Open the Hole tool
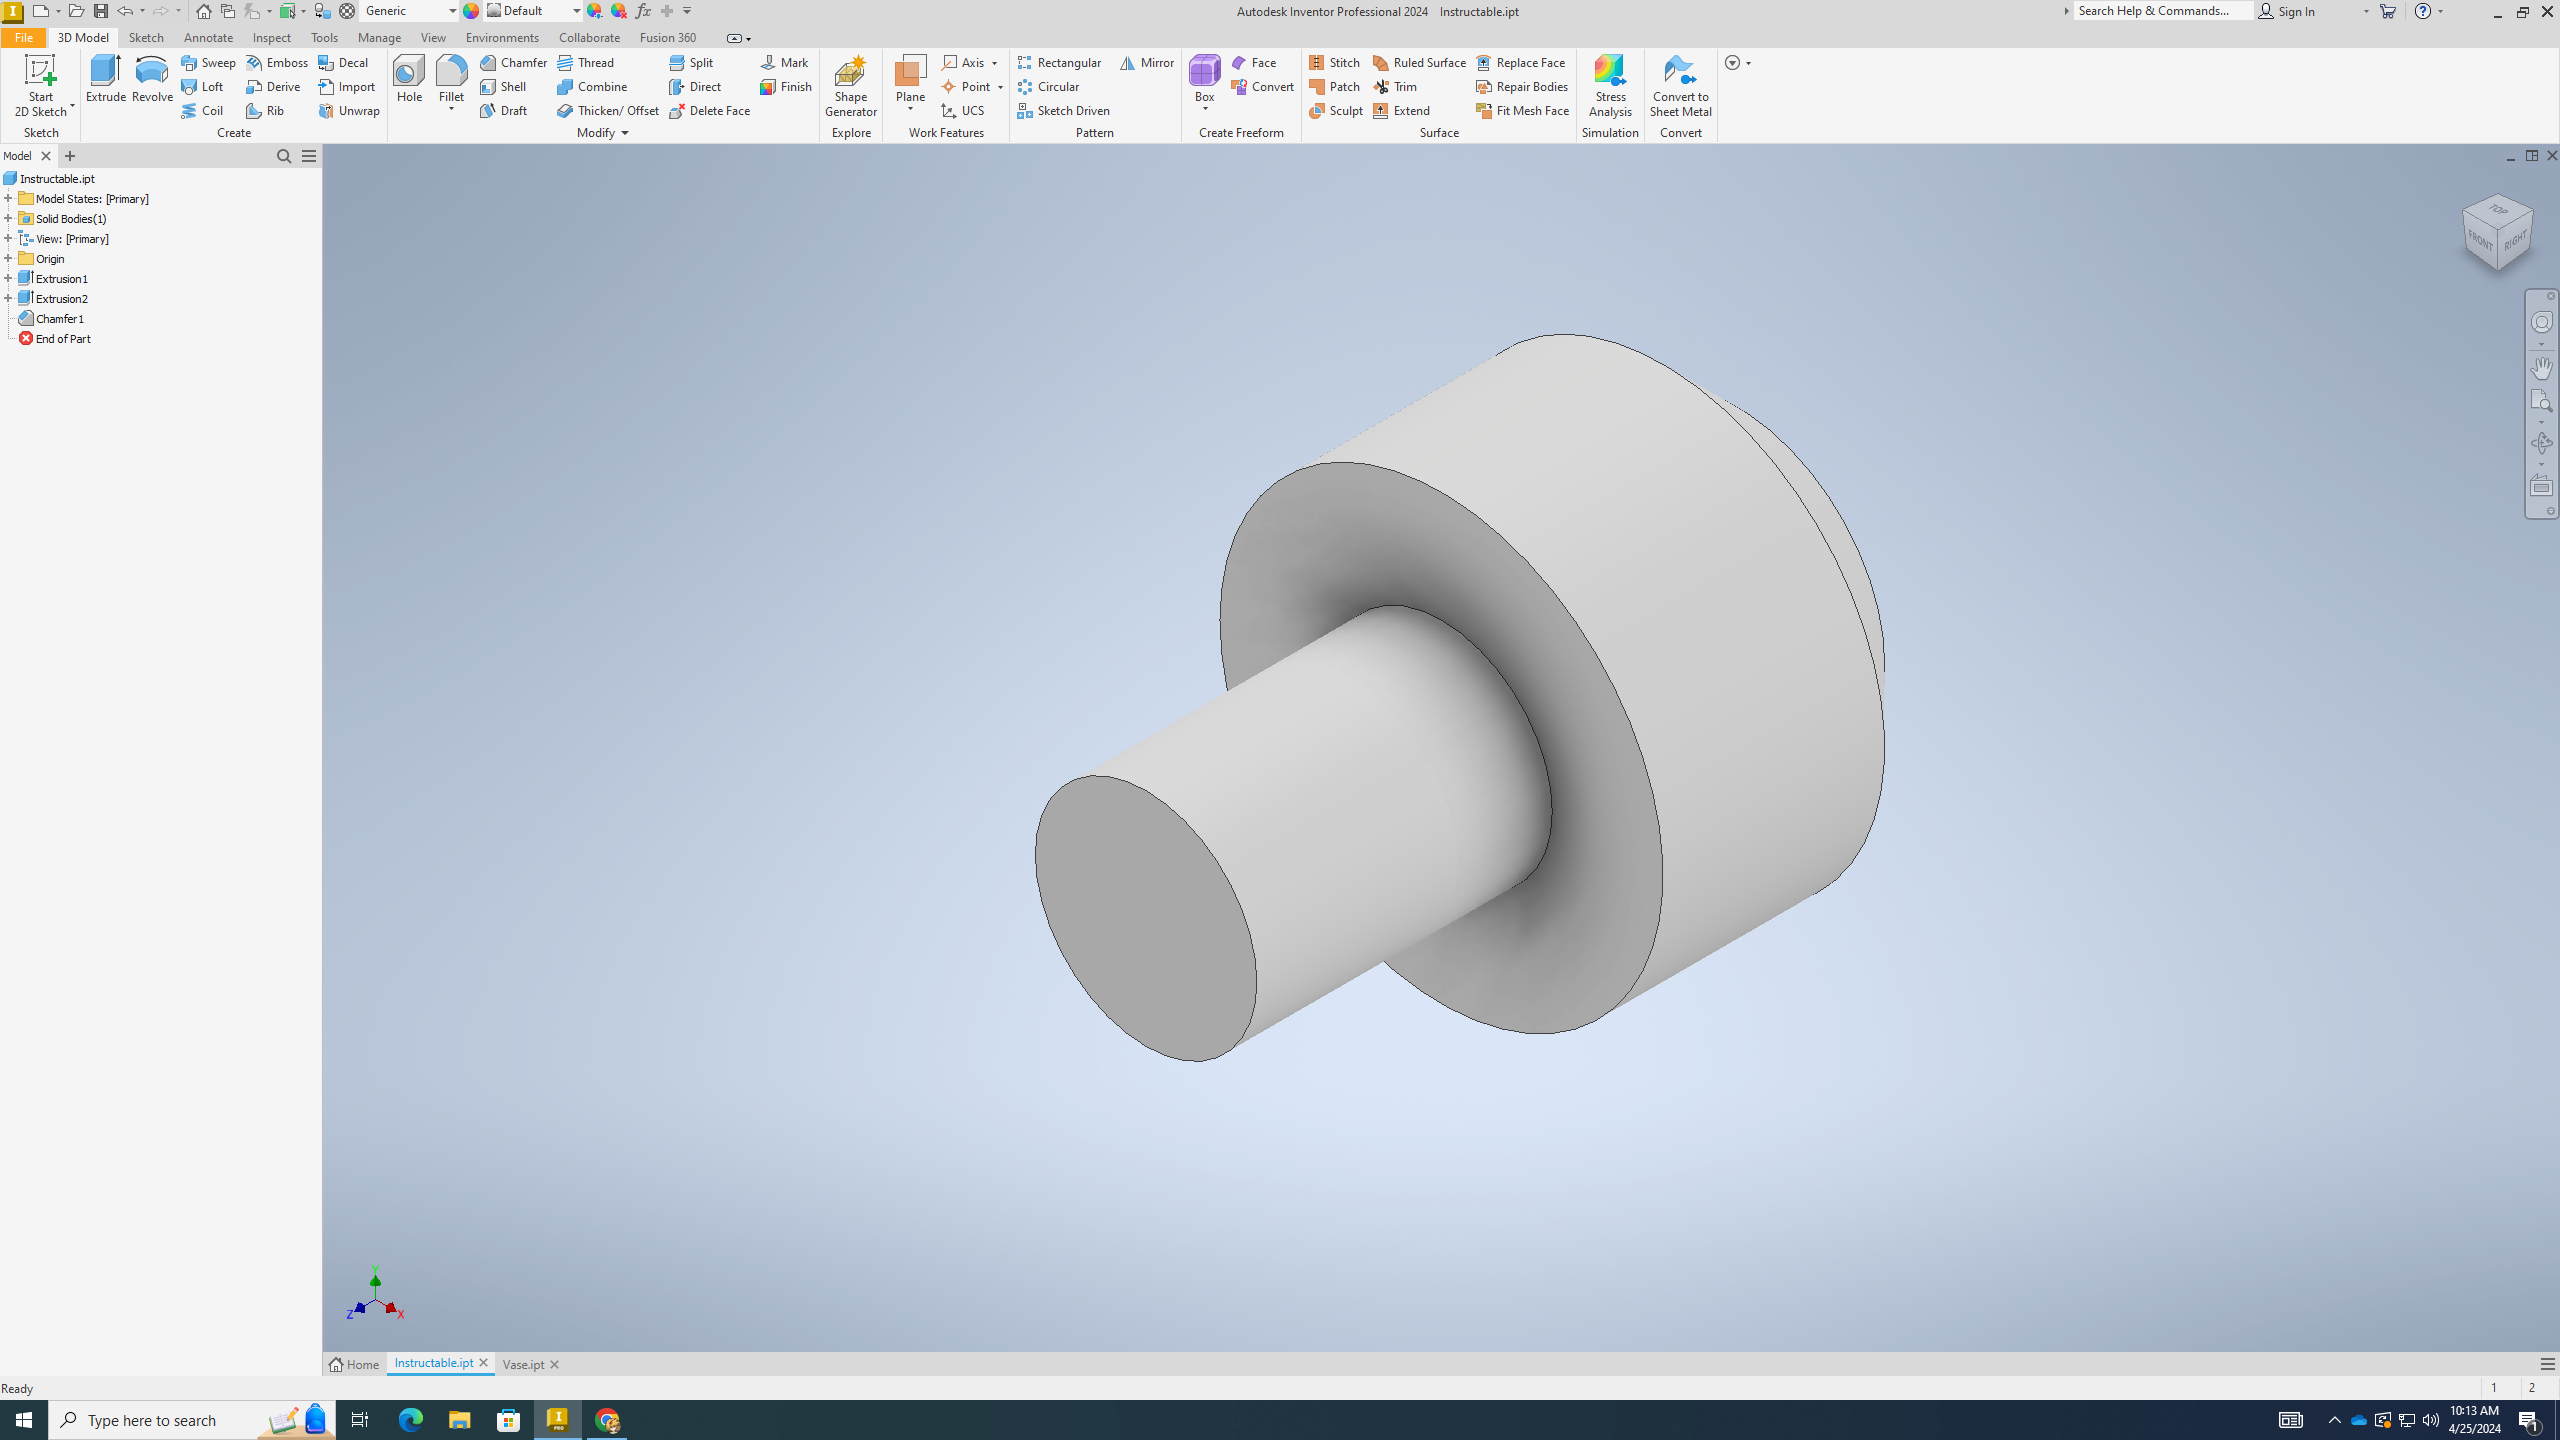The height and width of the screenshot is (1440, 2560). [409, 79]
